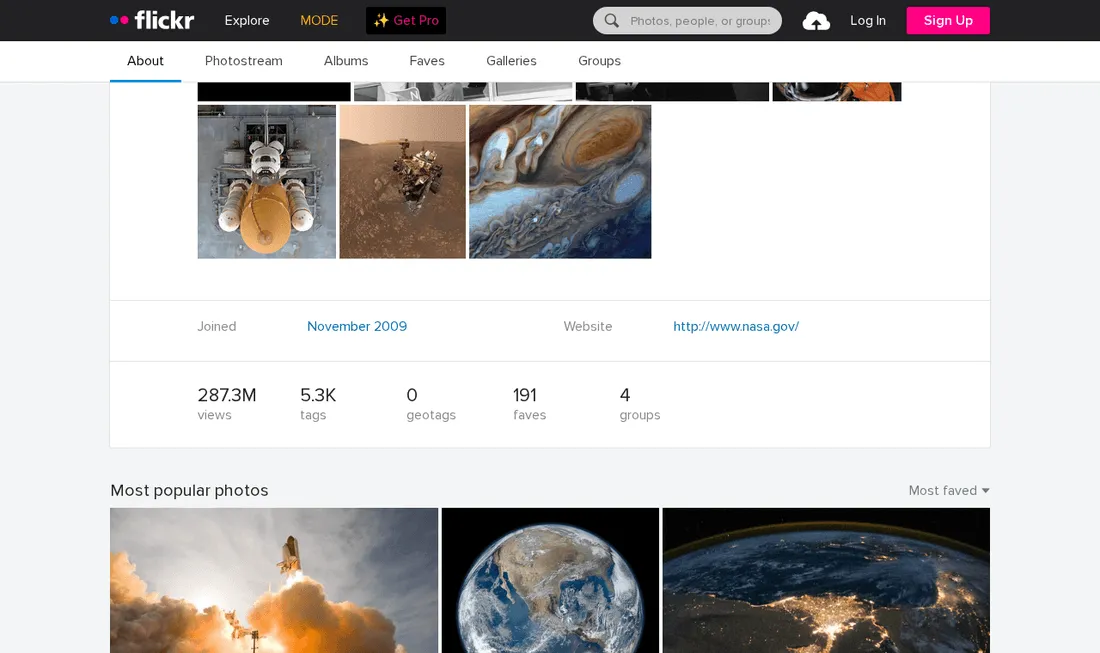
Task: Click the Most popular photos heading
Action: point(189,490)
